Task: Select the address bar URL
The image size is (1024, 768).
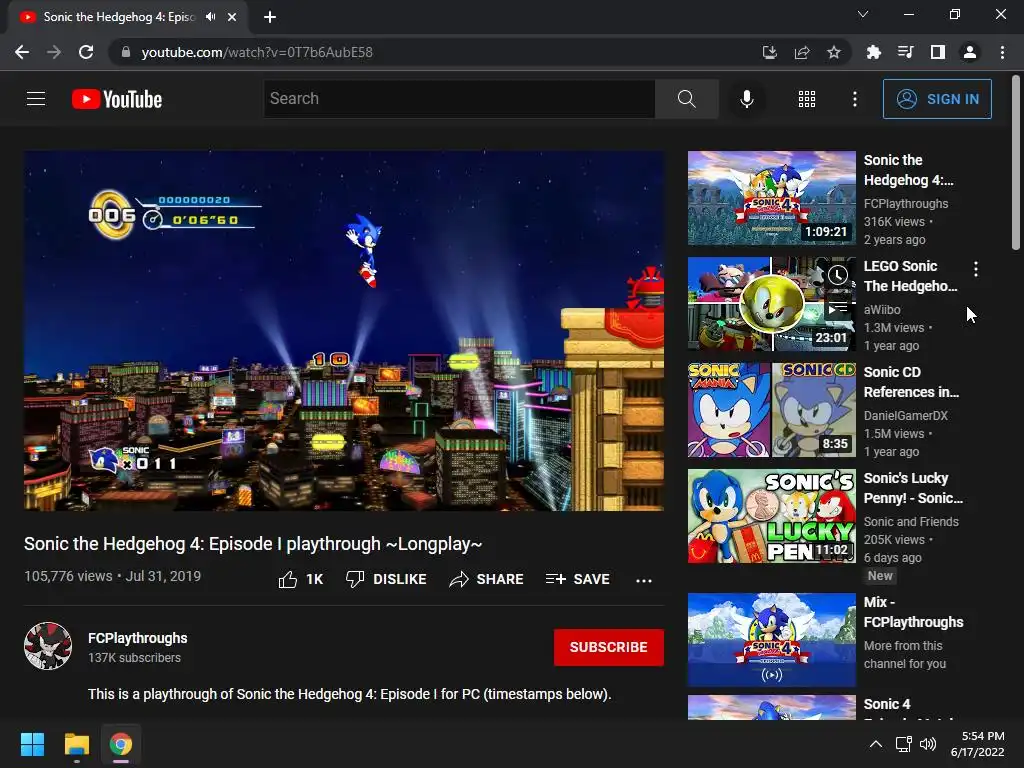Action: point(257,52)
